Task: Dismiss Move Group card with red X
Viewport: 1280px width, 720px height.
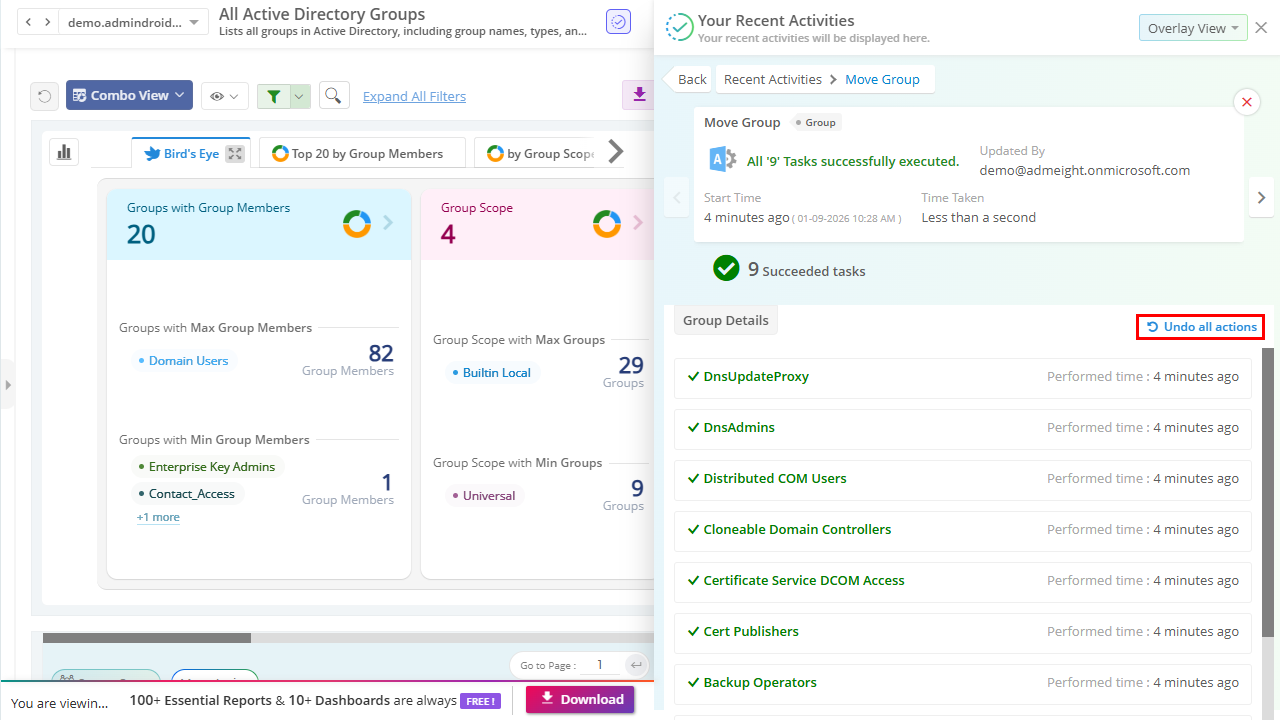Action: pos(1246,102)
